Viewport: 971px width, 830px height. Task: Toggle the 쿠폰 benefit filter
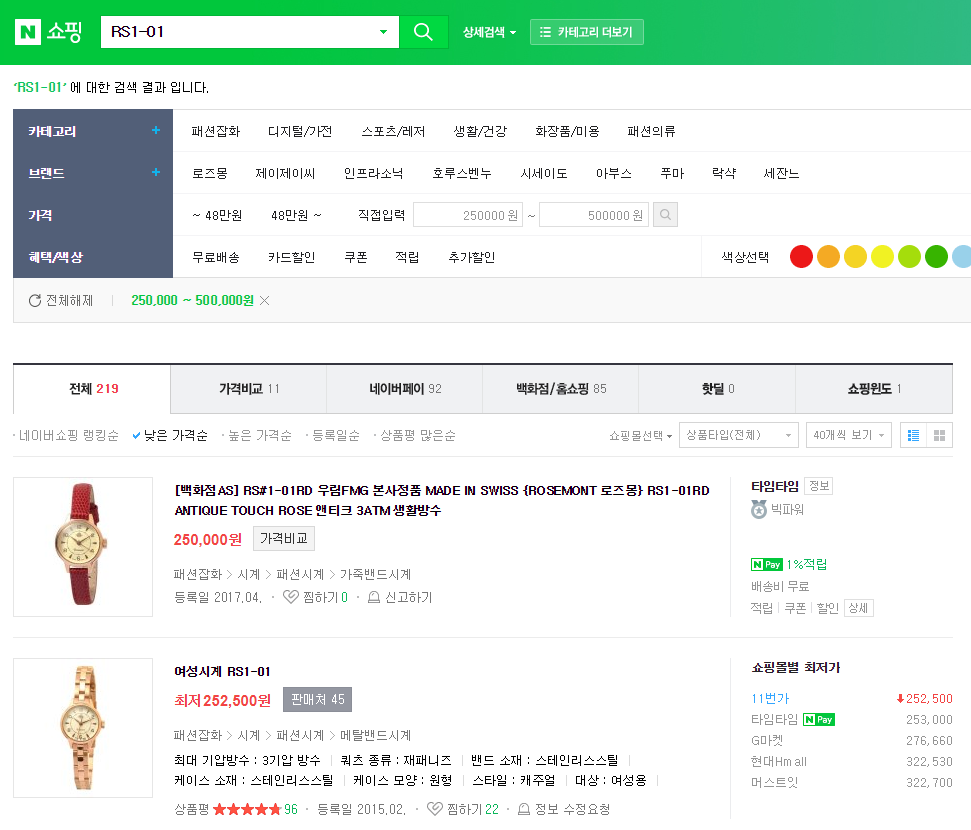[x=356, y=257]
